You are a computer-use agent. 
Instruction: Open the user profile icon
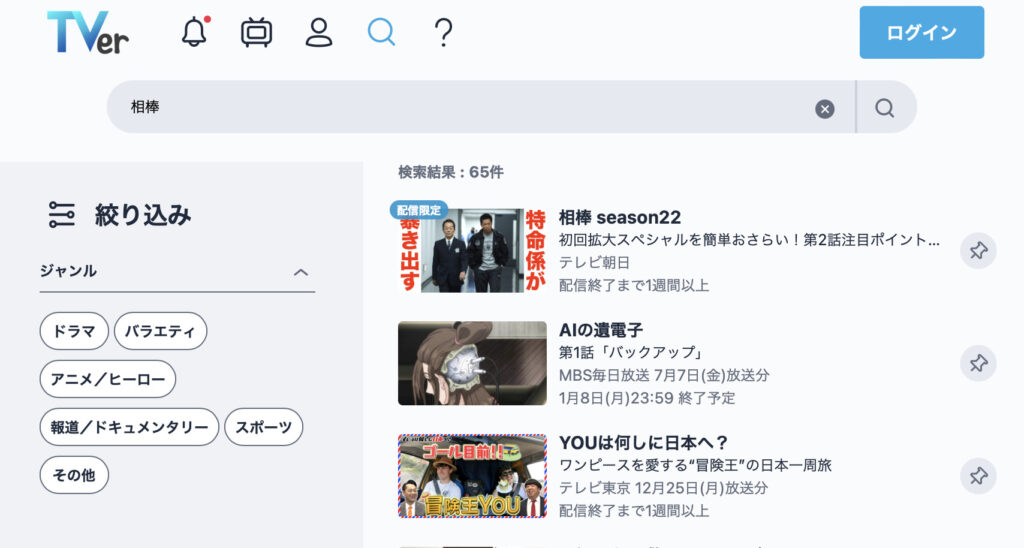318,33
